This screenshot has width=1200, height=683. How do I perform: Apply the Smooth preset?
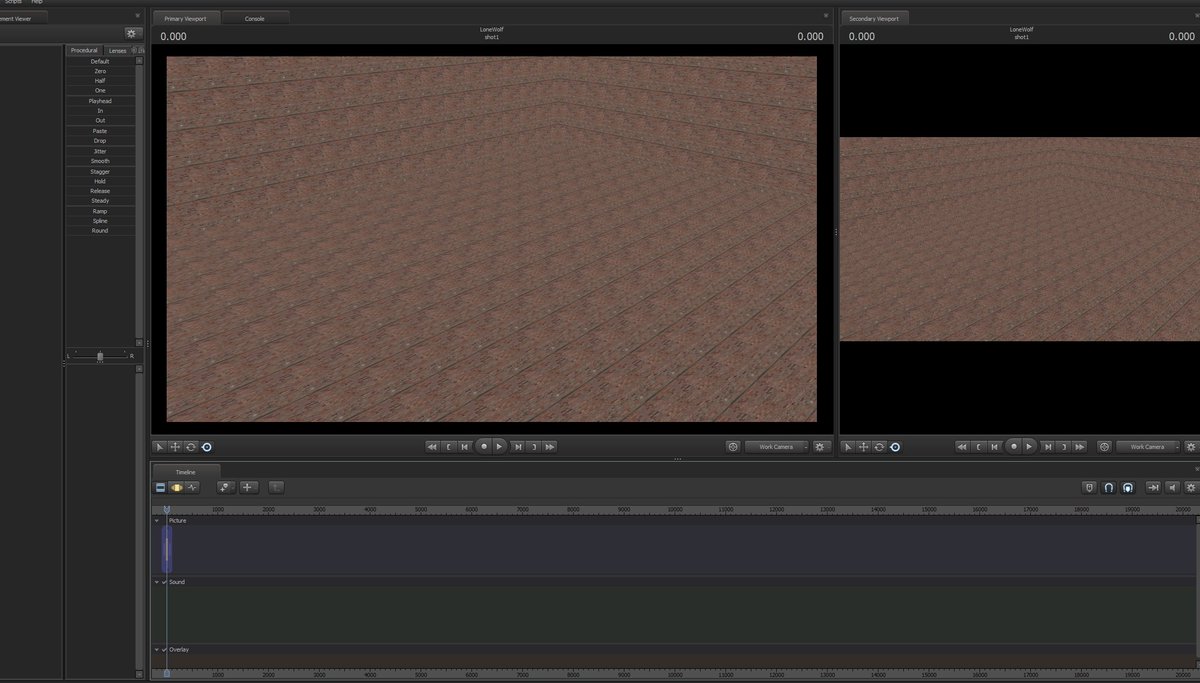(100, 161)
